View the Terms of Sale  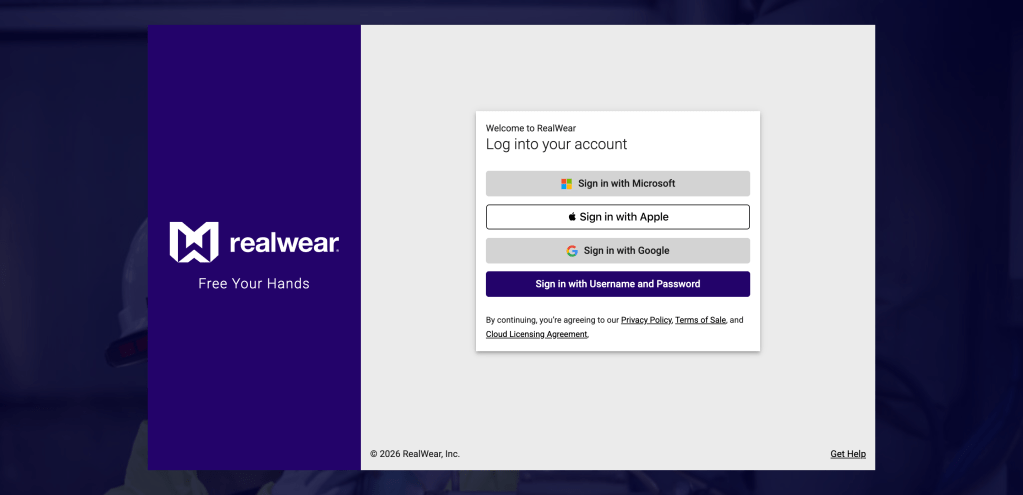(x=700, y=320)
